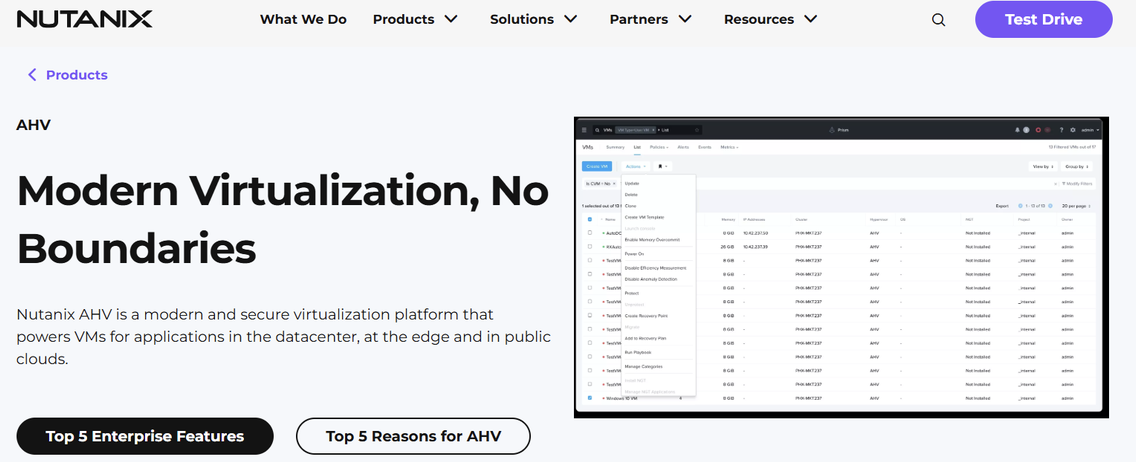
Task: Click the 'Nutanix AHV is a modern' paragraph
Action: (283, 337)
